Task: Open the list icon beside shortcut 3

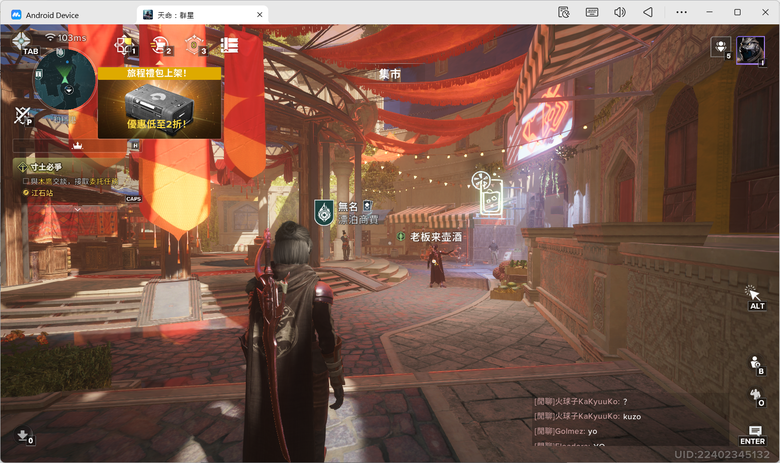Action: [229, 45]
